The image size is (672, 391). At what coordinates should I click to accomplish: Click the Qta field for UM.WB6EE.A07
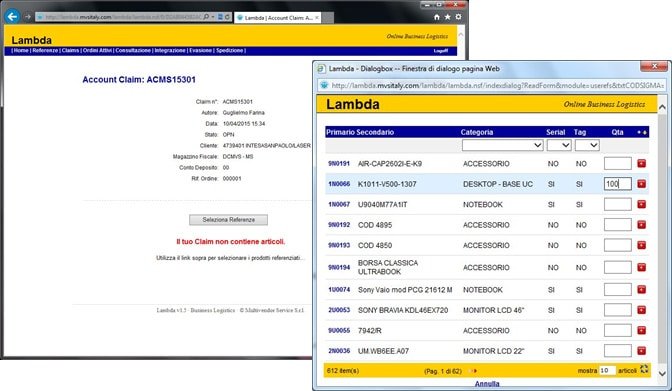coord(618,351)
